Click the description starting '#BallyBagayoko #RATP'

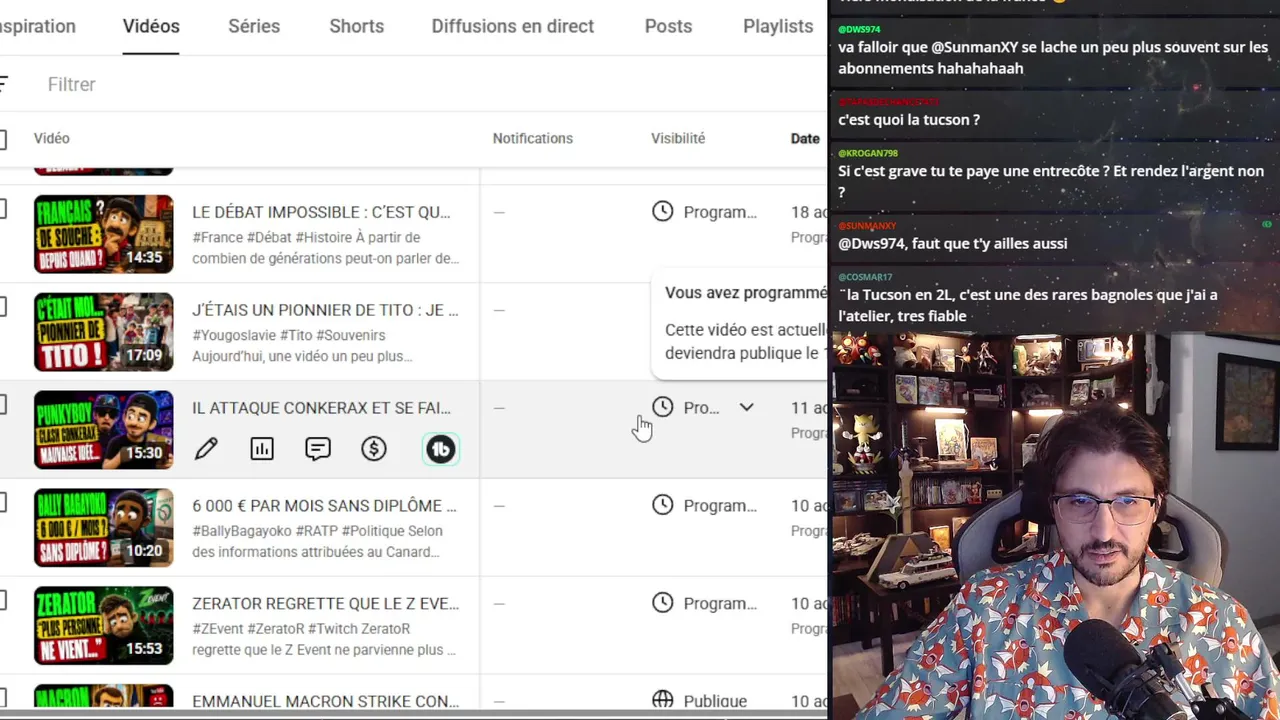[x=317, y=542]
